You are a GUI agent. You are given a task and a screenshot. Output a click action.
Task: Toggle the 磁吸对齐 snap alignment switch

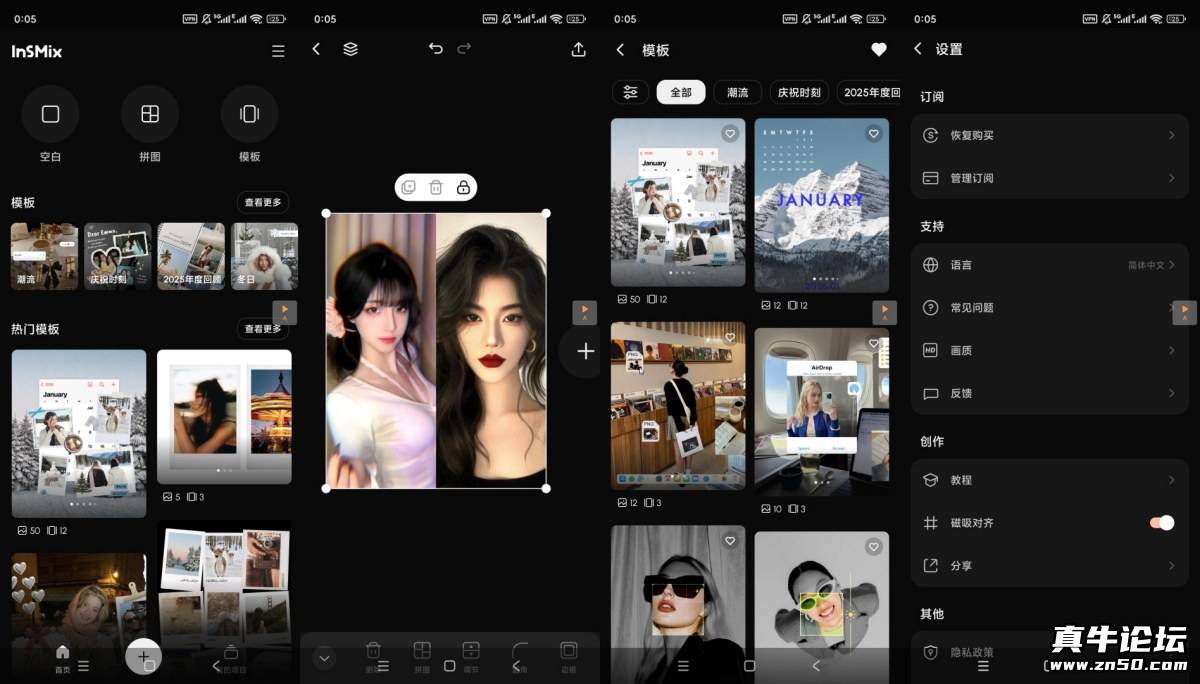(1160, 522)
